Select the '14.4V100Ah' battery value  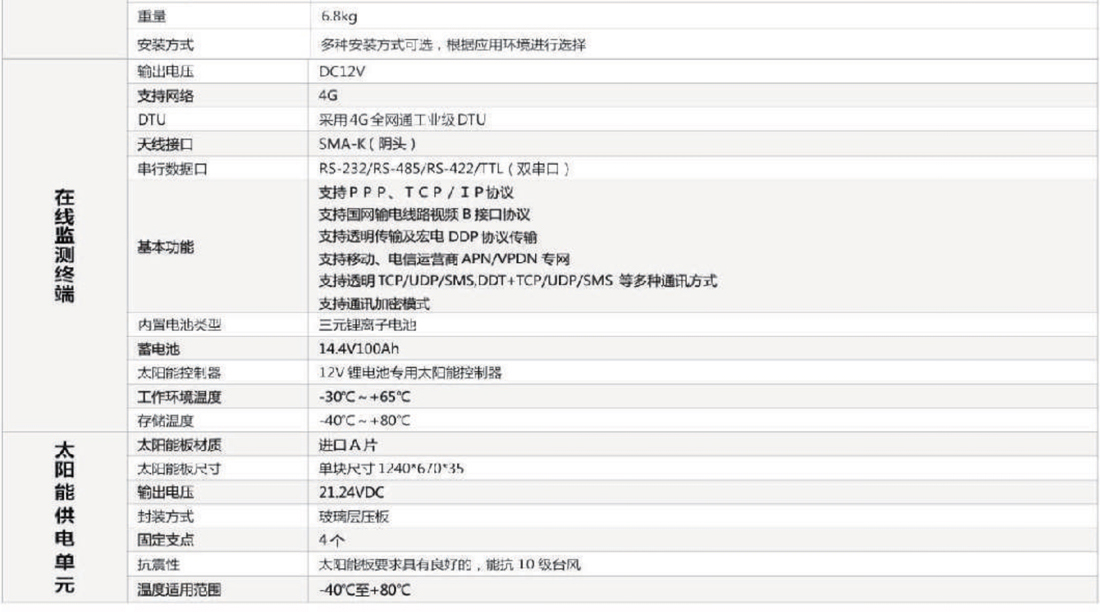358,349
